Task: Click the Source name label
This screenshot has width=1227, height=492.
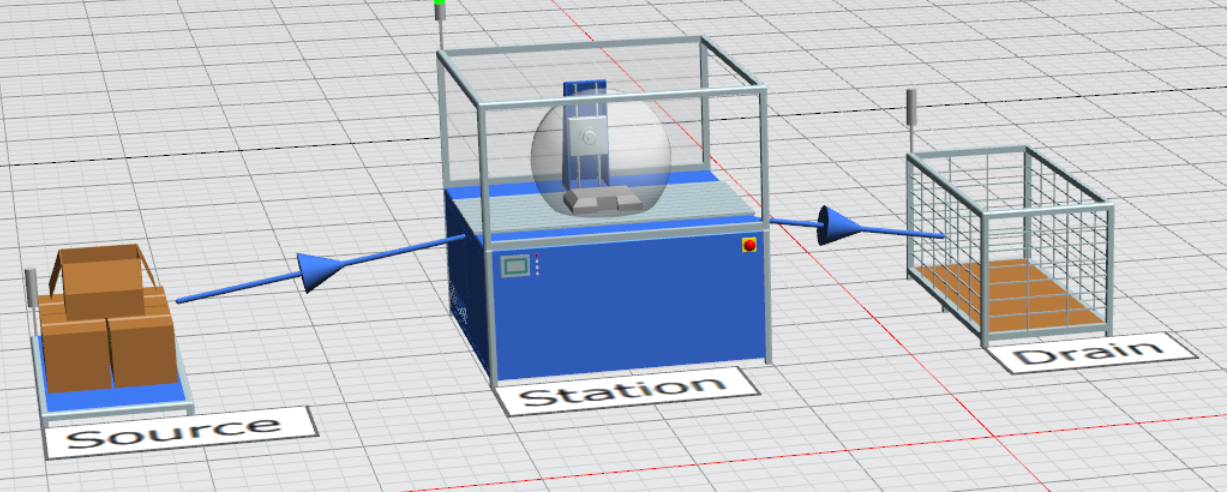Action: click(x=180, y=432)
